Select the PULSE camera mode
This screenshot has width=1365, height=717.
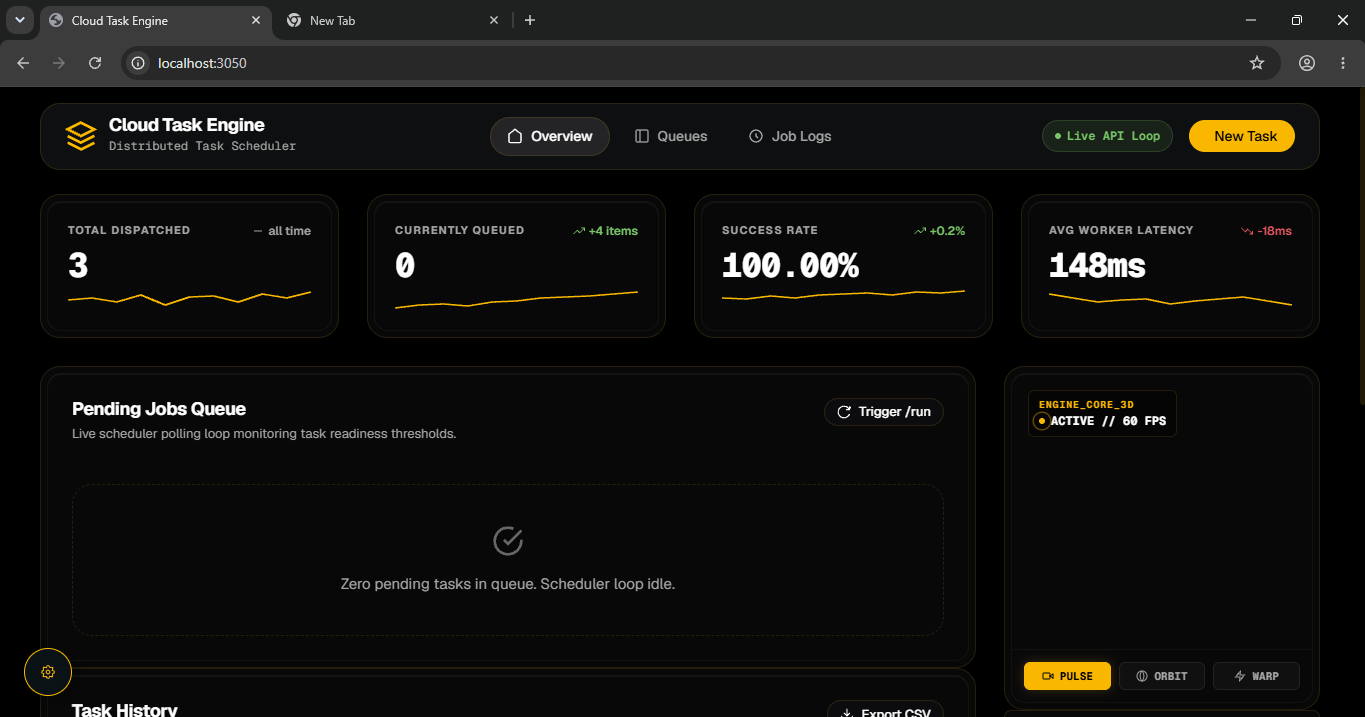(x=1067, y=676)
